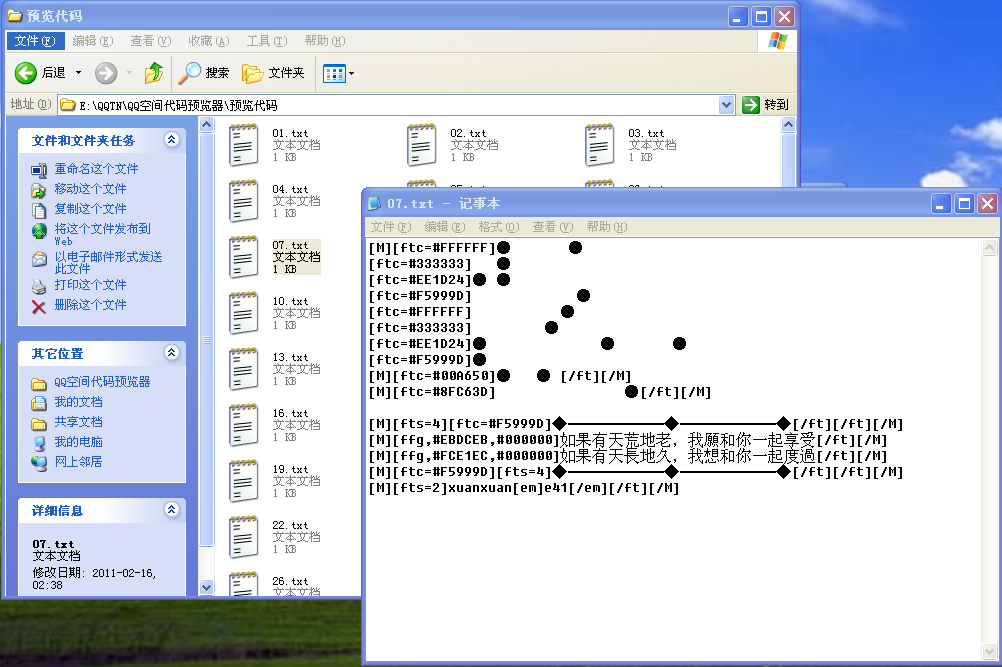Click the delete this file (删除这个文件) task
Image resolution: width=1002 pixels, height=667 pixels.
[x=90, y=305]
